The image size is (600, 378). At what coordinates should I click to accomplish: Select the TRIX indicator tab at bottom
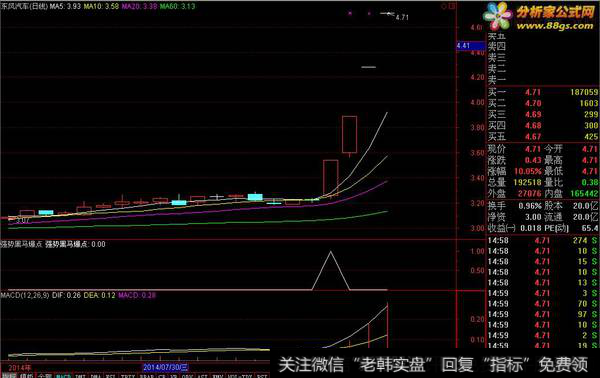[128, 376]
